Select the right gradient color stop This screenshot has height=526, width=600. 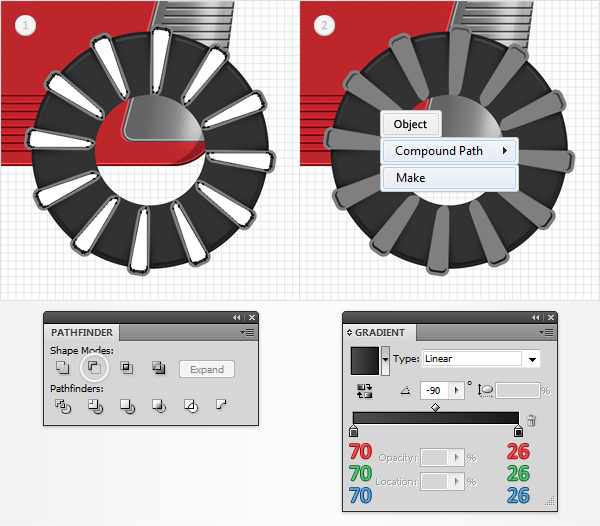click(518, 430)
